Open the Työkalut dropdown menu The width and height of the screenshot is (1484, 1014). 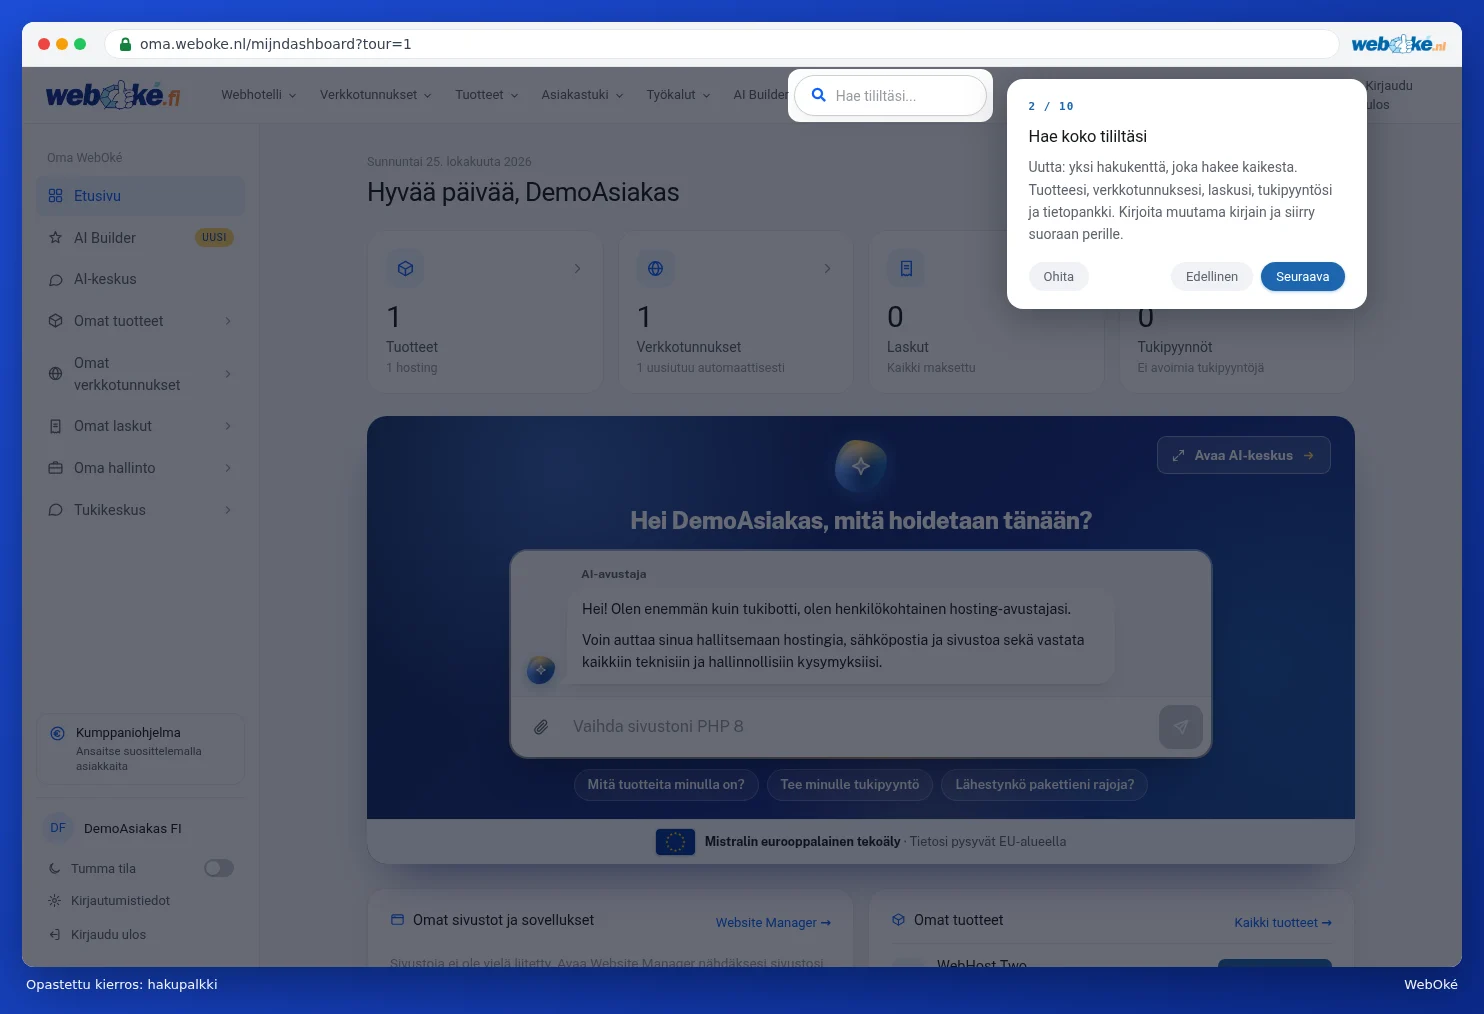click(678, 95)
